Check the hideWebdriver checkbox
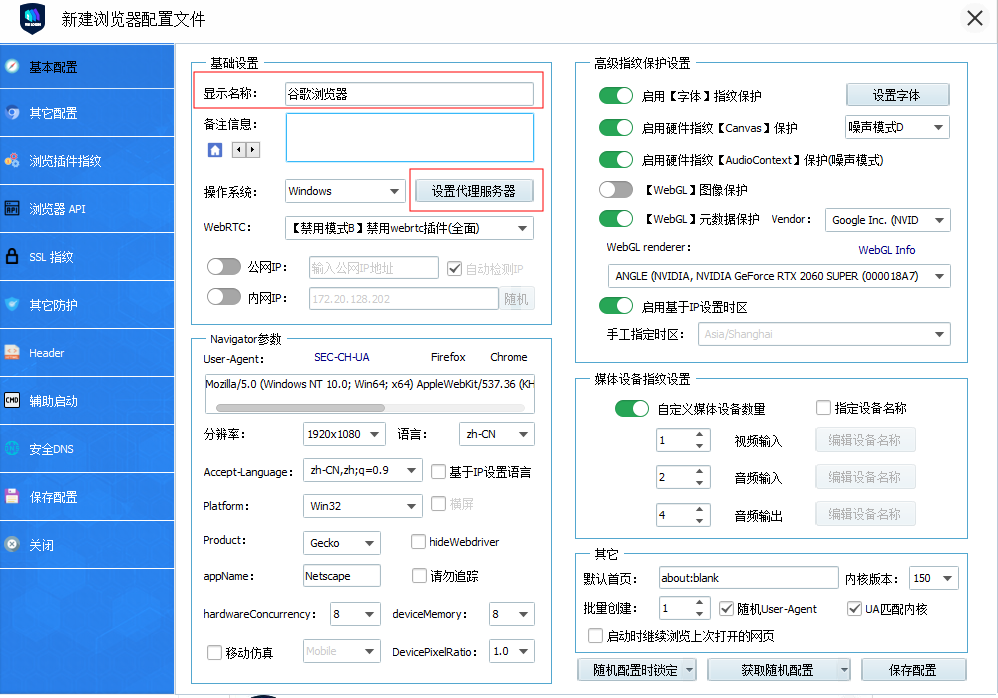This screenshot has height=698, width=998. 418,541
